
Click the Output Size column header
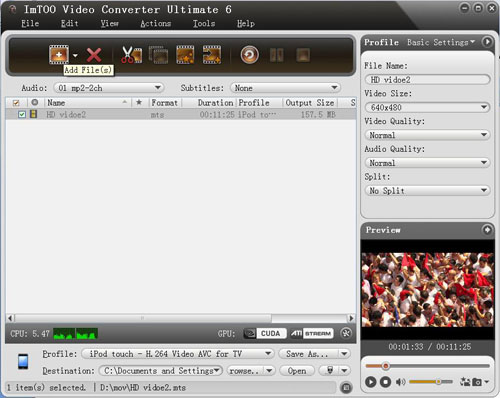coord(310,103)
